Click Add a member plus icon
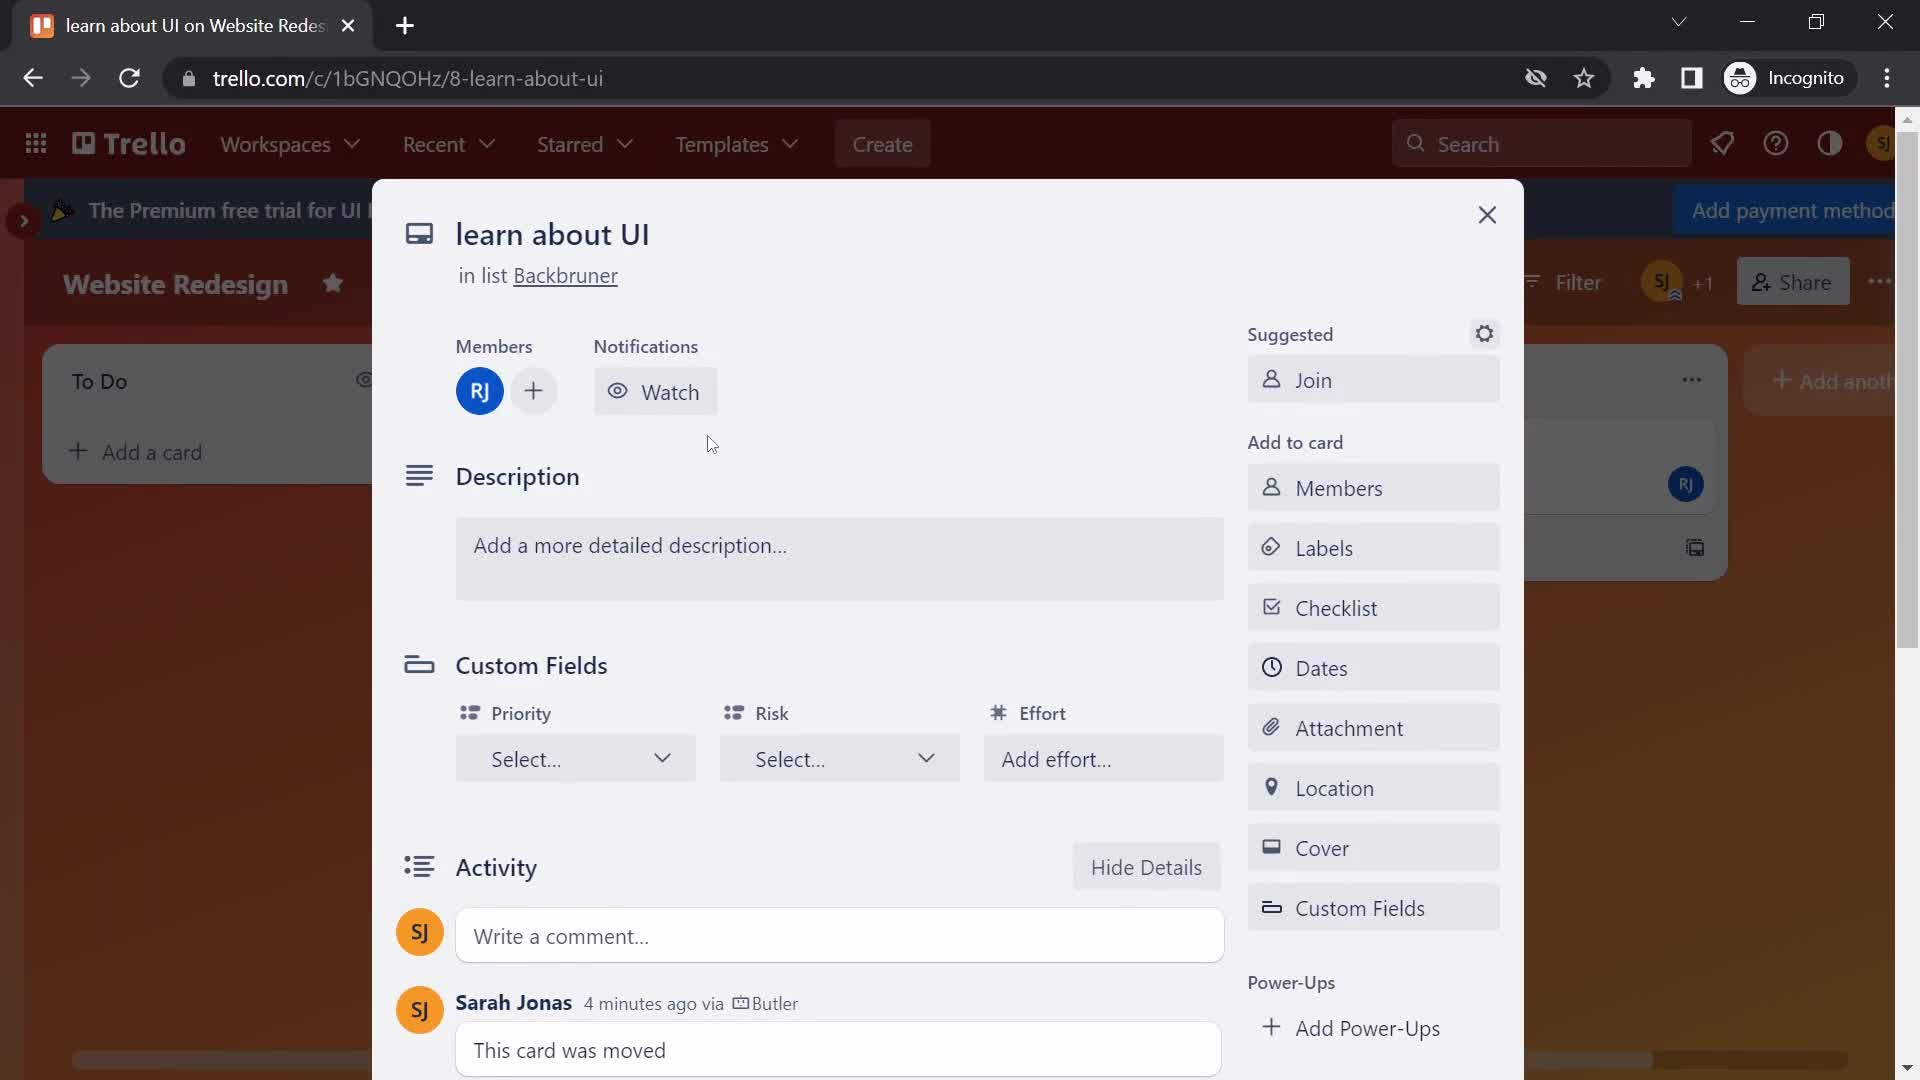 (x=531, y=392)
